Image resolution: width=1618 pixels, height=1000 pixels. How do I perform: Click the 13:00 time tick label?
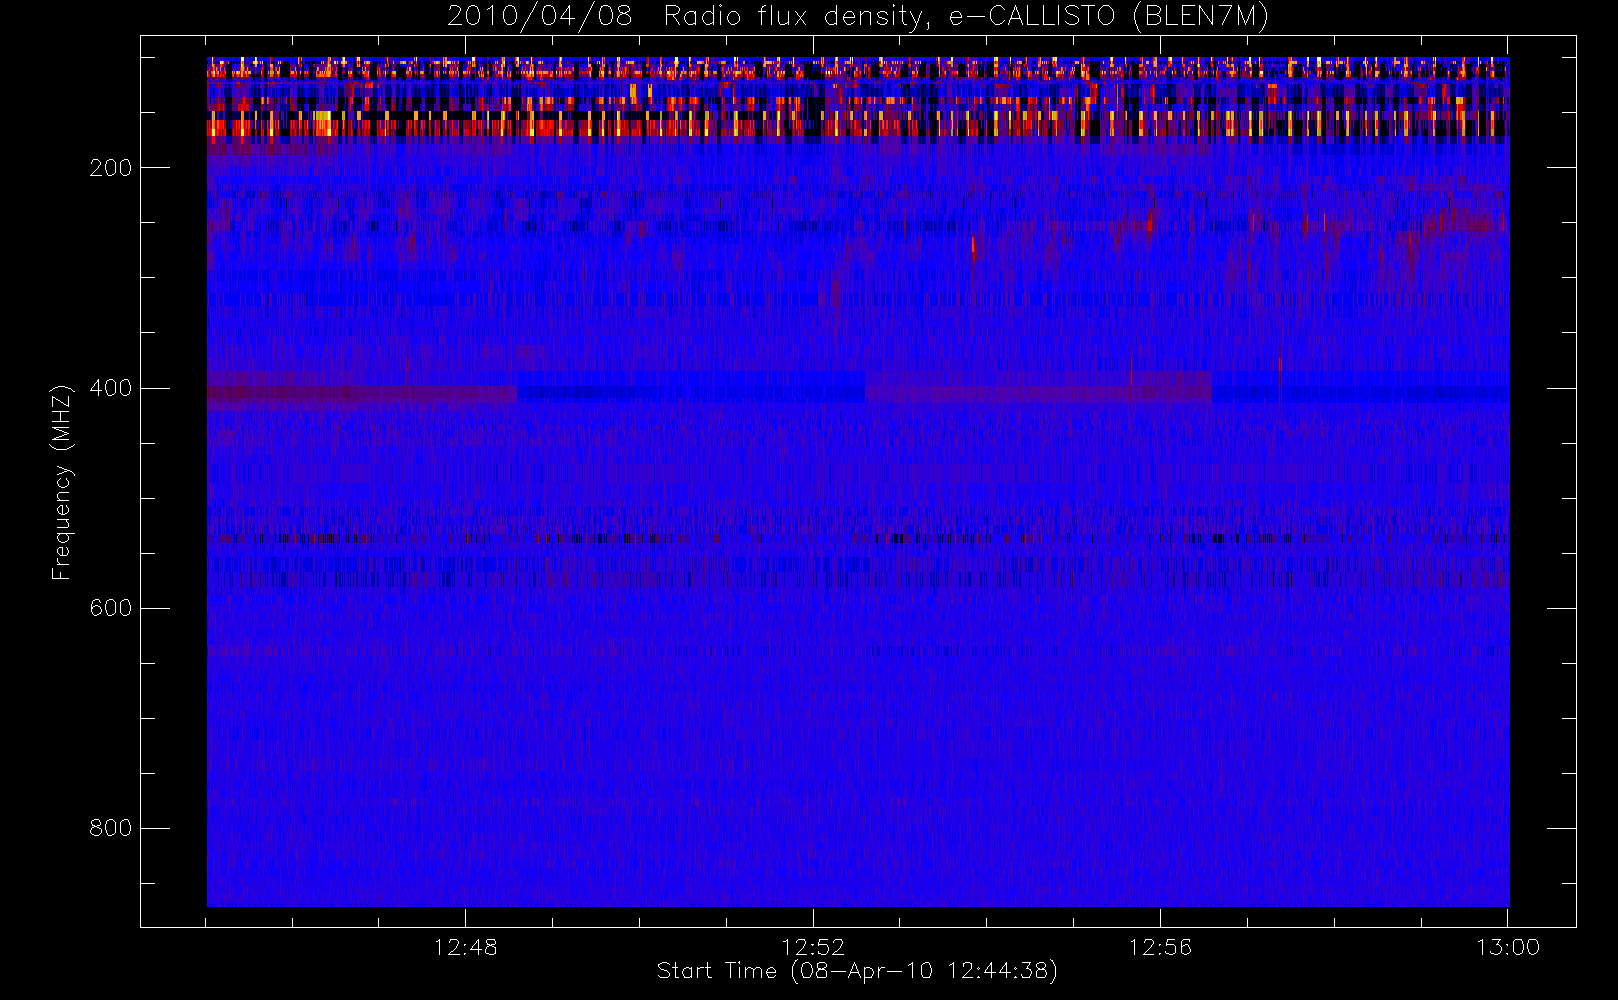coord(1508,947)
